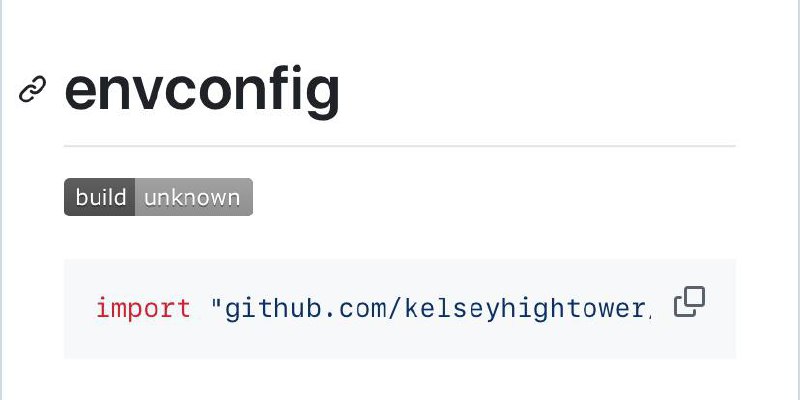Open the build unknown status badge

point(158,197)
